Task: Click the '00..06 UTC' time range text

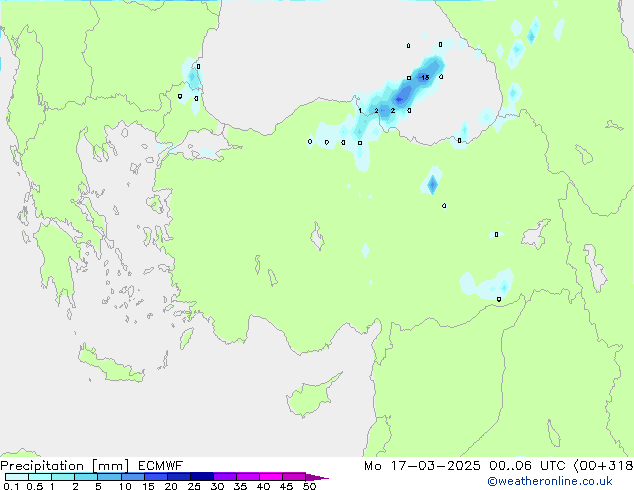Action: (527, 466)
